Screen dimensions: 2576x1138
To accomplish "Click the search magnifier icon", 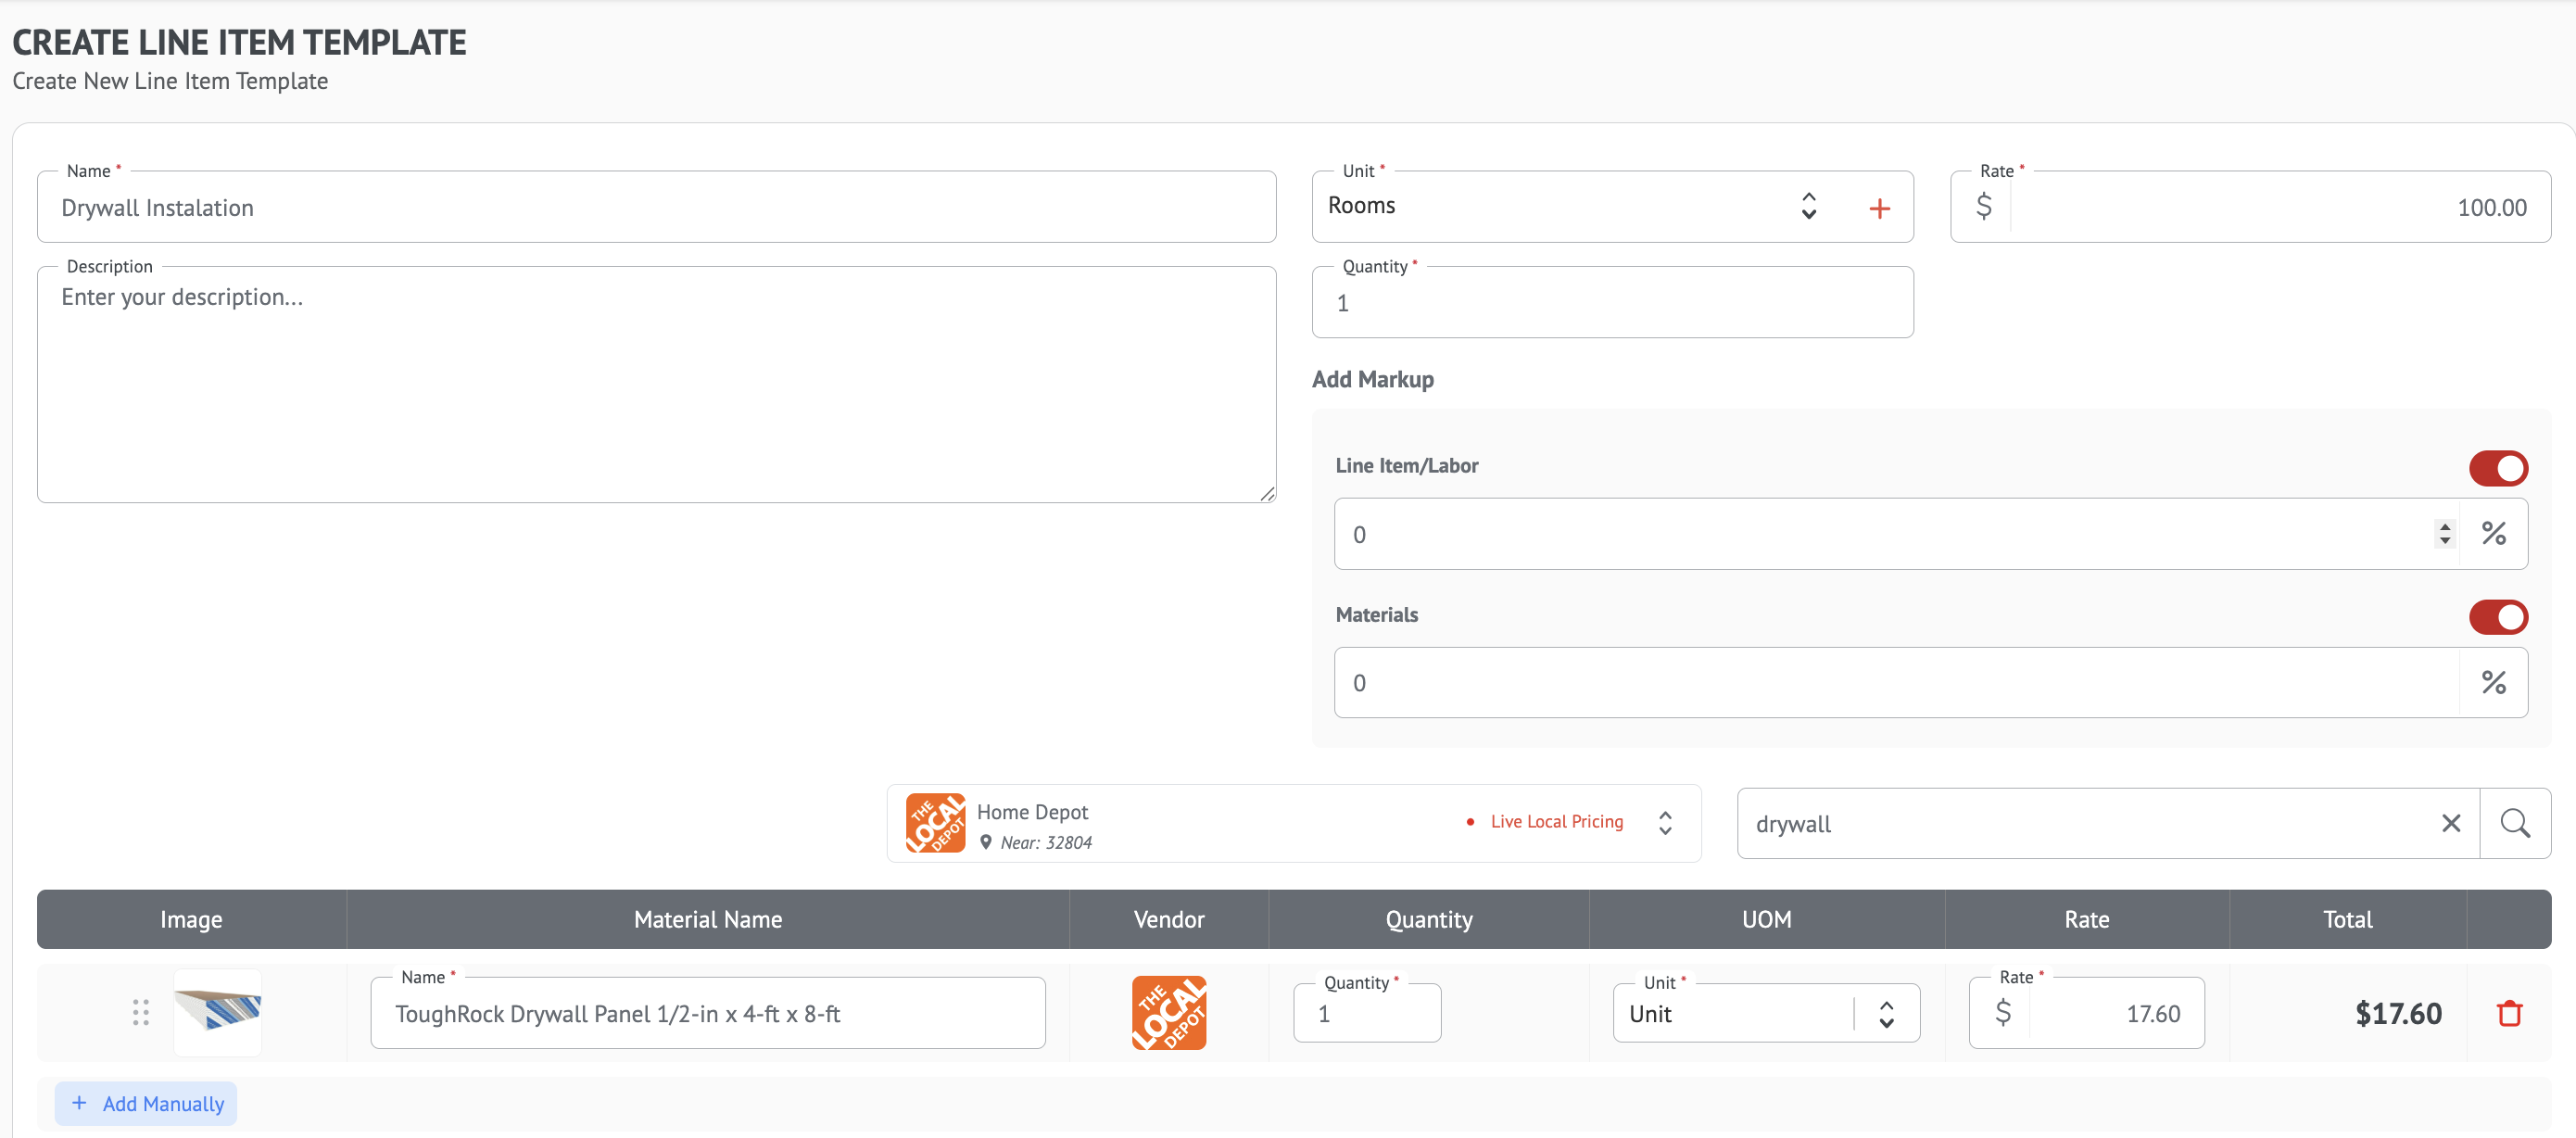I will click(x=2514, y=824).
